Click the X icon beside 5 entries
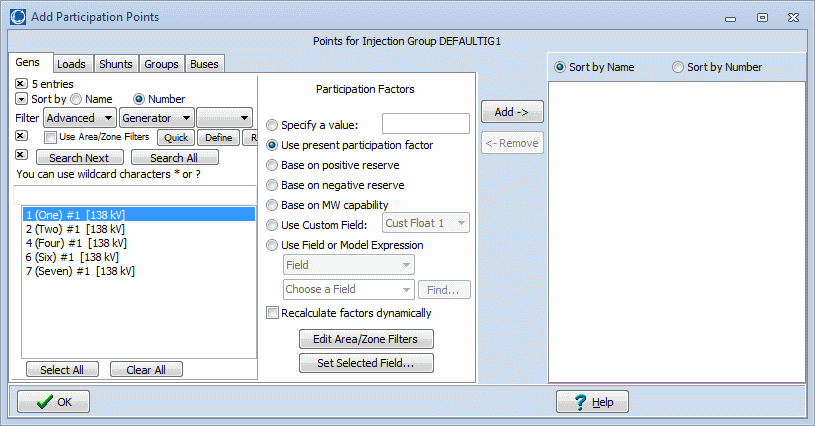The height and width of the screenshot is (426, 815). click(x=21, y=83)
